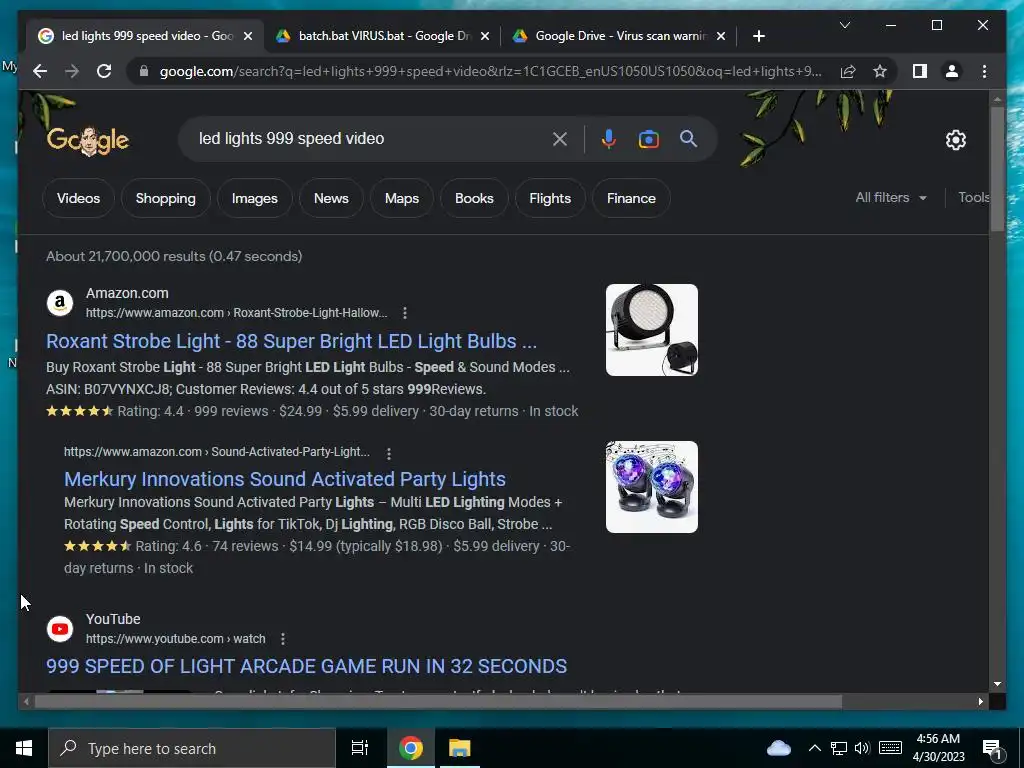Filter results by Shopping
The image size is (1024, 768).
point(165,198)
